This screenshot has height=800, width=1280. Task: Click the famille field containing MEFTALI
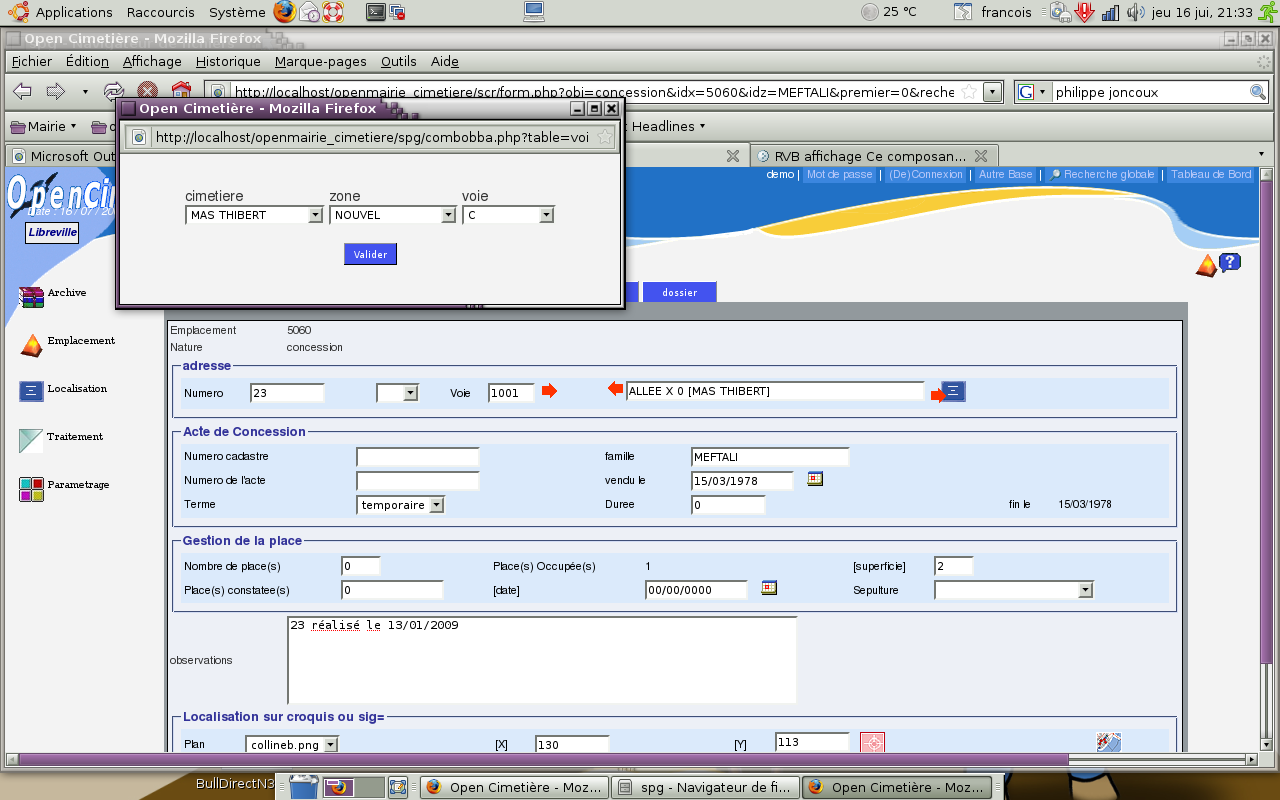[x=770, y=457]
